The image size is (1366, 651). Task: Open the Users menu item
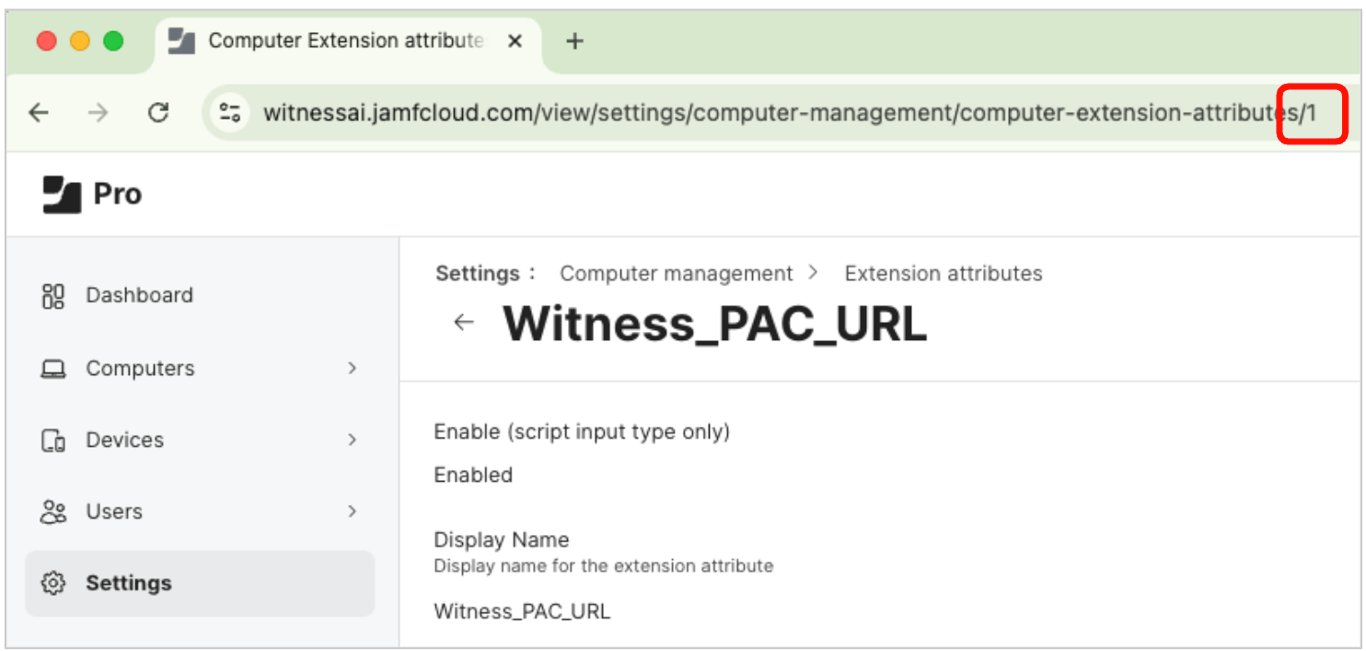(199, 511)
